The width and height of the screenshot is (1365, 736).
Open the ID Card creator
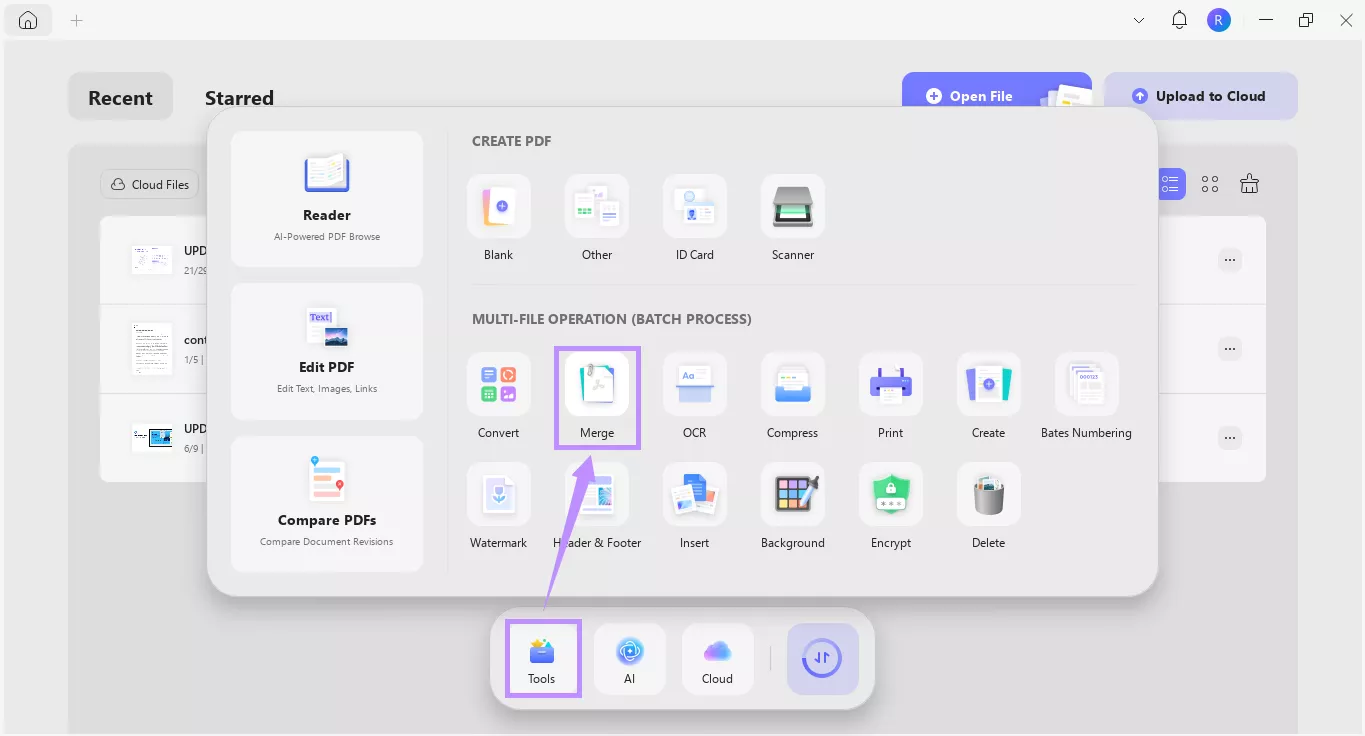click(x=694, y=219)
